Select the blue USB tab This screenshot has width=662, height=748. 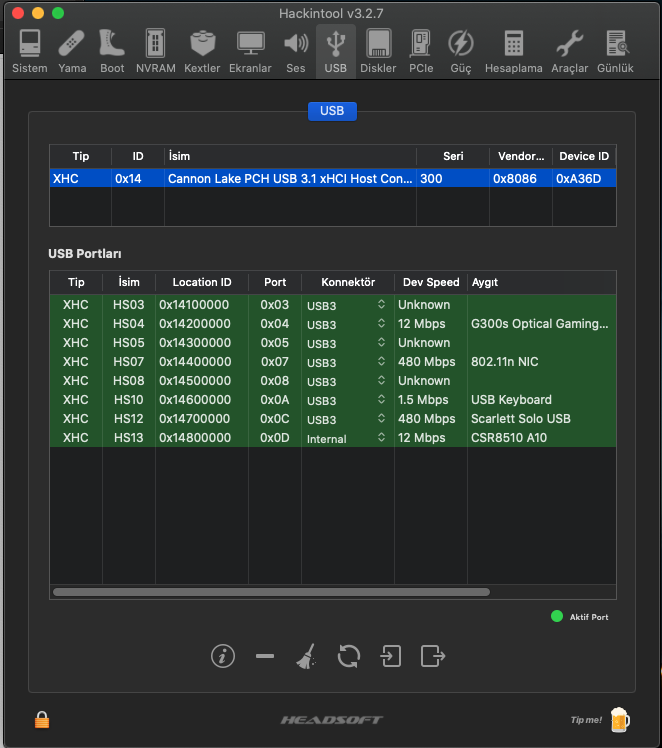(x=332, y=111)
